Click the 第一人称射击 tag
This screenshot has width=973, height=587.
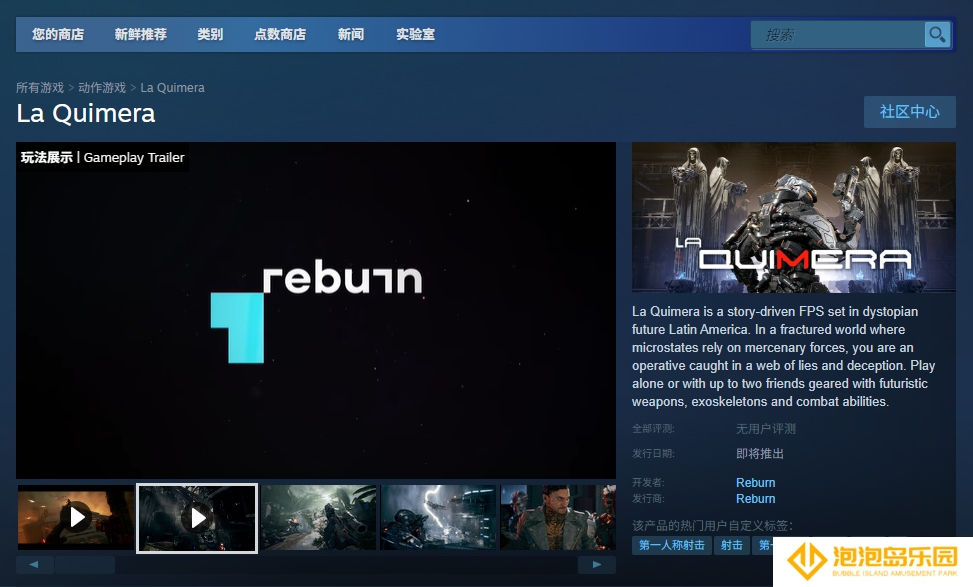[x=672, y=545]
